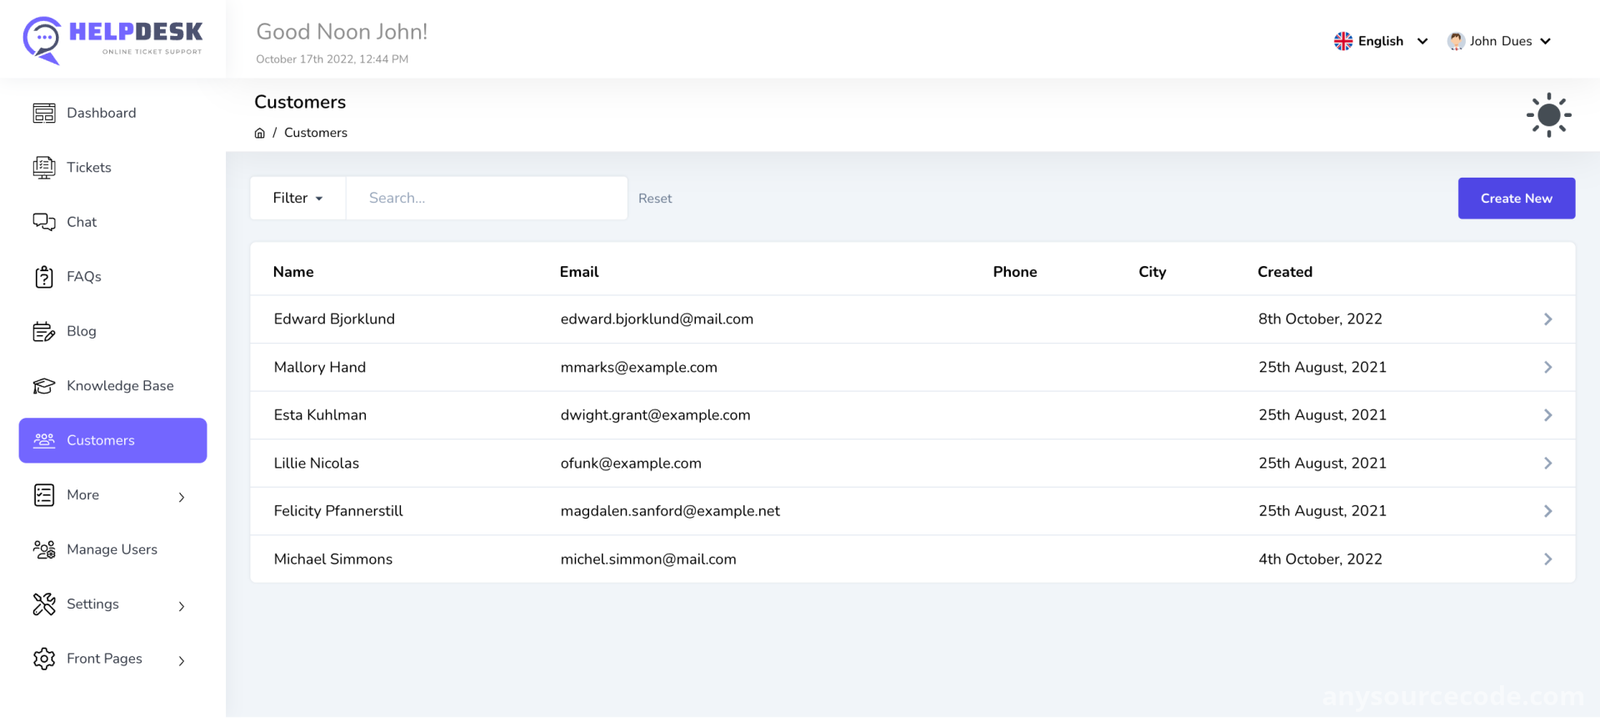Open Mallory Hand row chevron

click(x=1548, y=367)
